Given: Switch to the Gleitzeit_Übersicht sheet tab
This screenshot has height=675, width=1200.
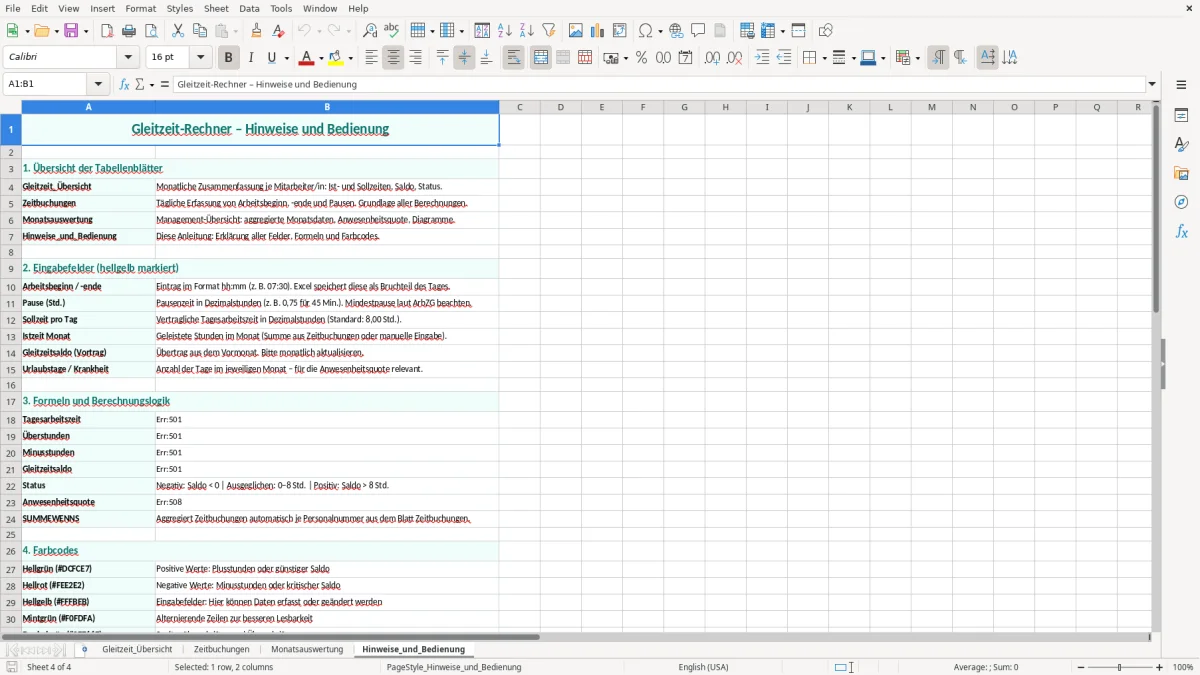Looking at the screenshot, I should click(137, 649).
